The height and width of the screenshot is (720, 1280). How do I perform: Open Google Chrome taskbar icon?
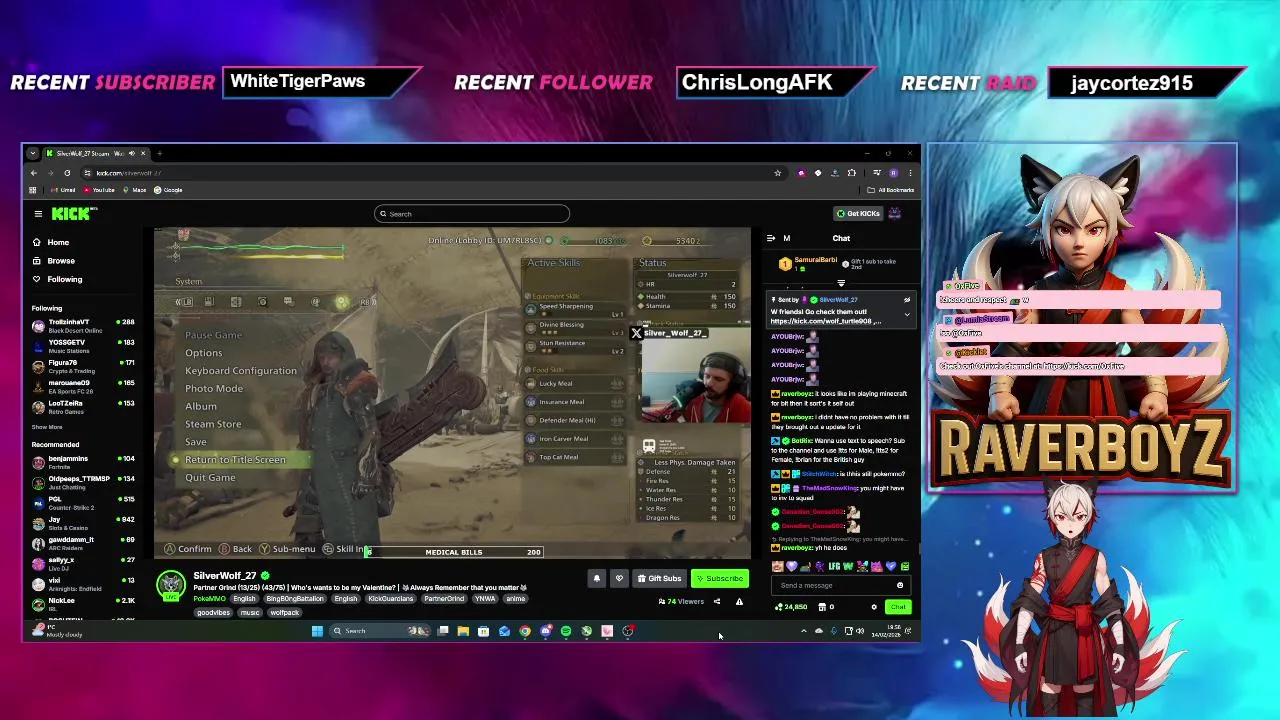click(x=524, y=631)
